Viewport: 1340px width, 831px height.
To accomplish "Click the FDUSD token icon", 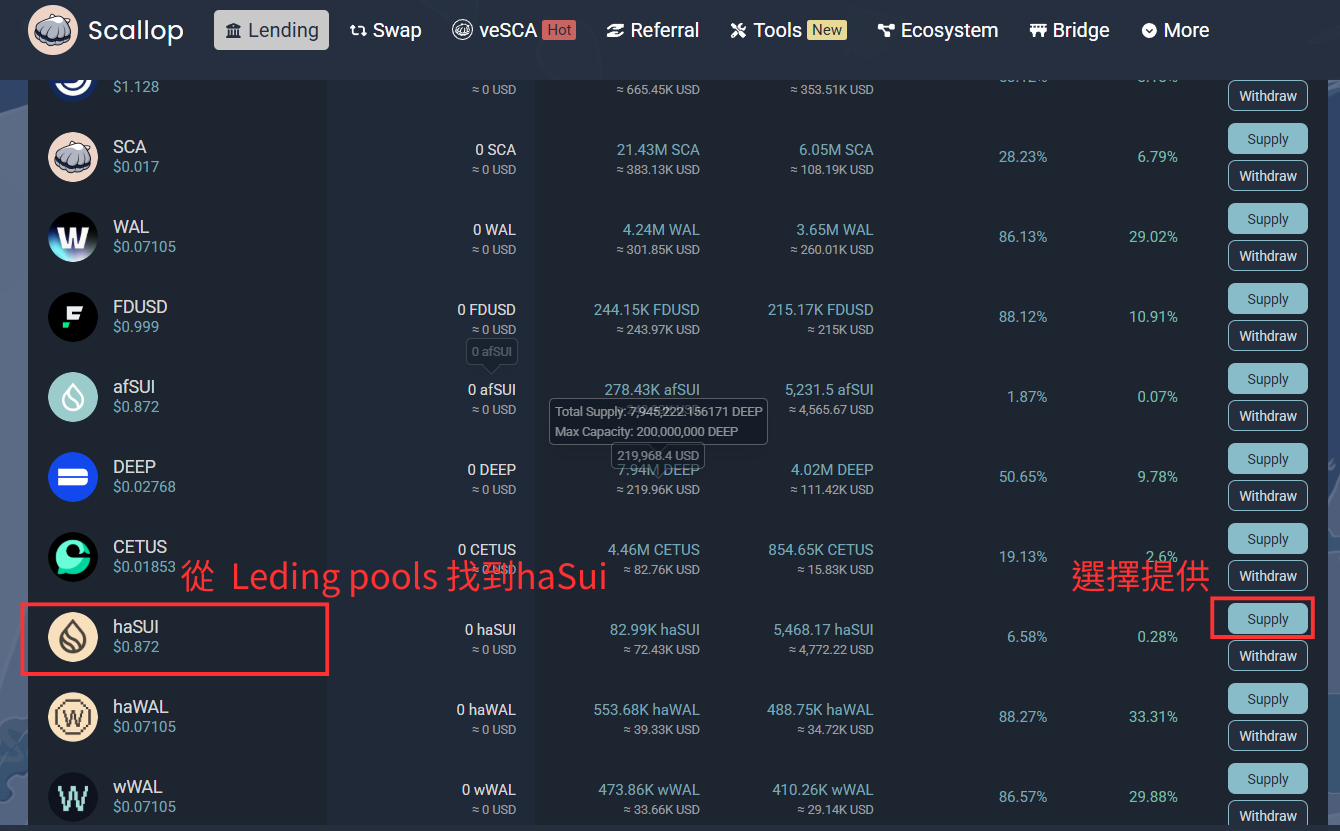I will (73, 317).
